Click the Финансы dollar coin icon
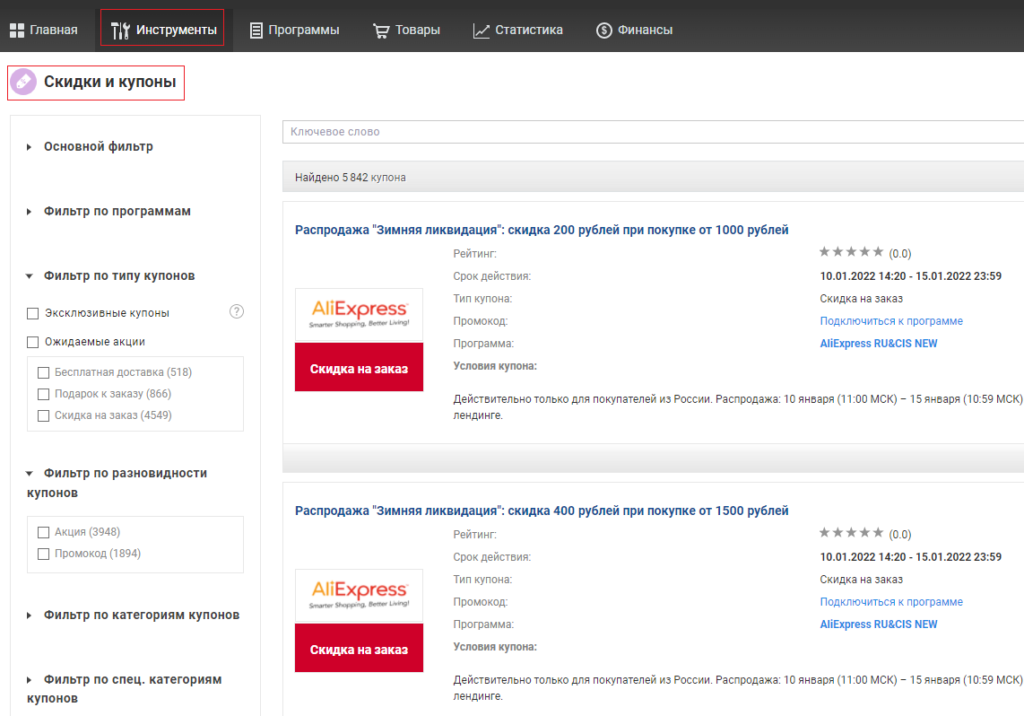 604,30
